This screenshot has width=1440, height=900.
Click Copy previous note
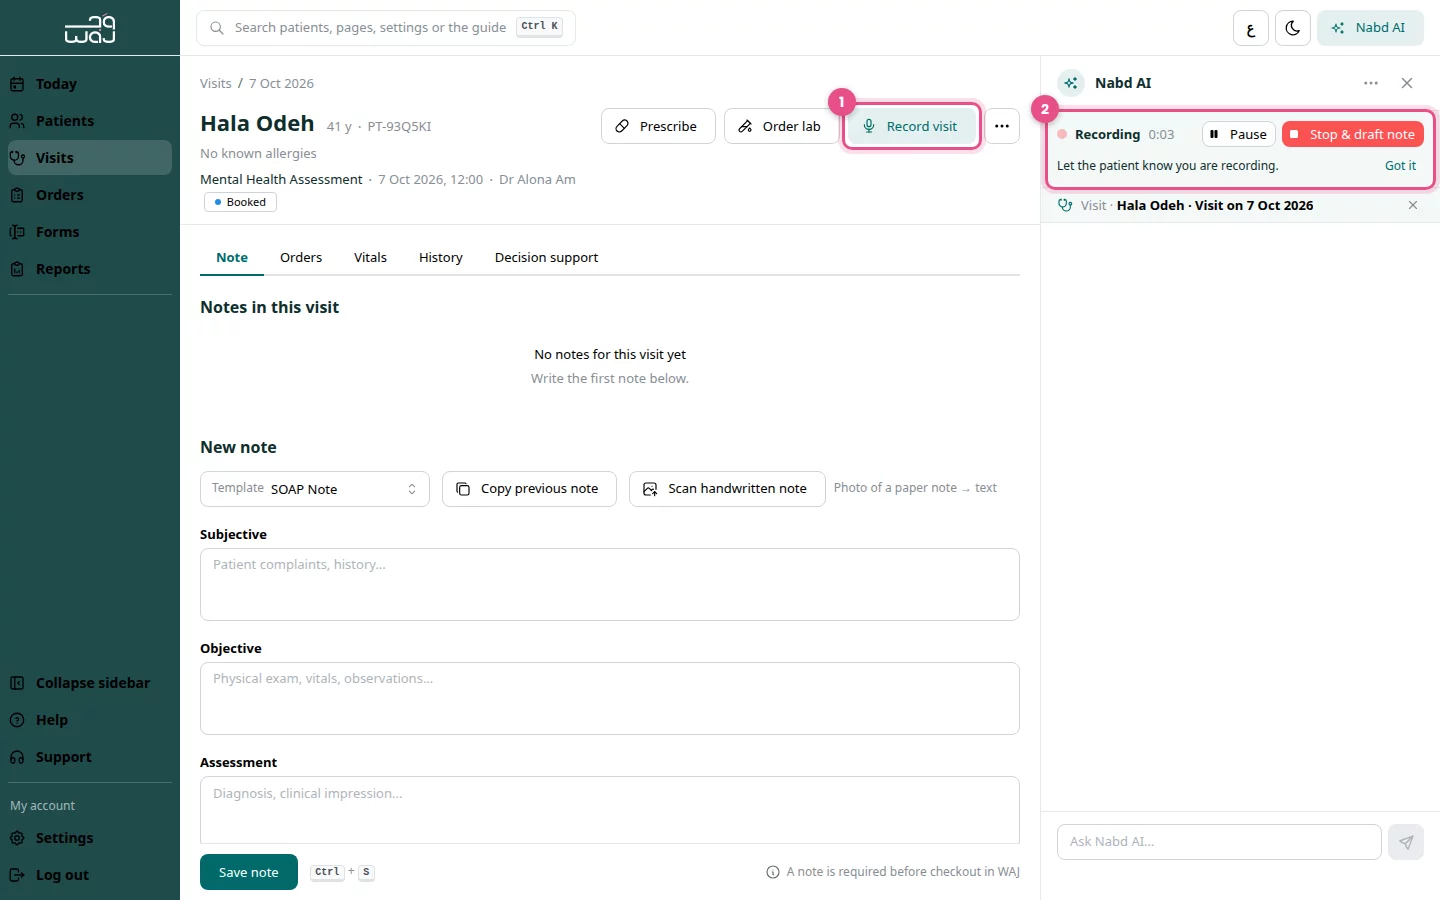(529, 489)
